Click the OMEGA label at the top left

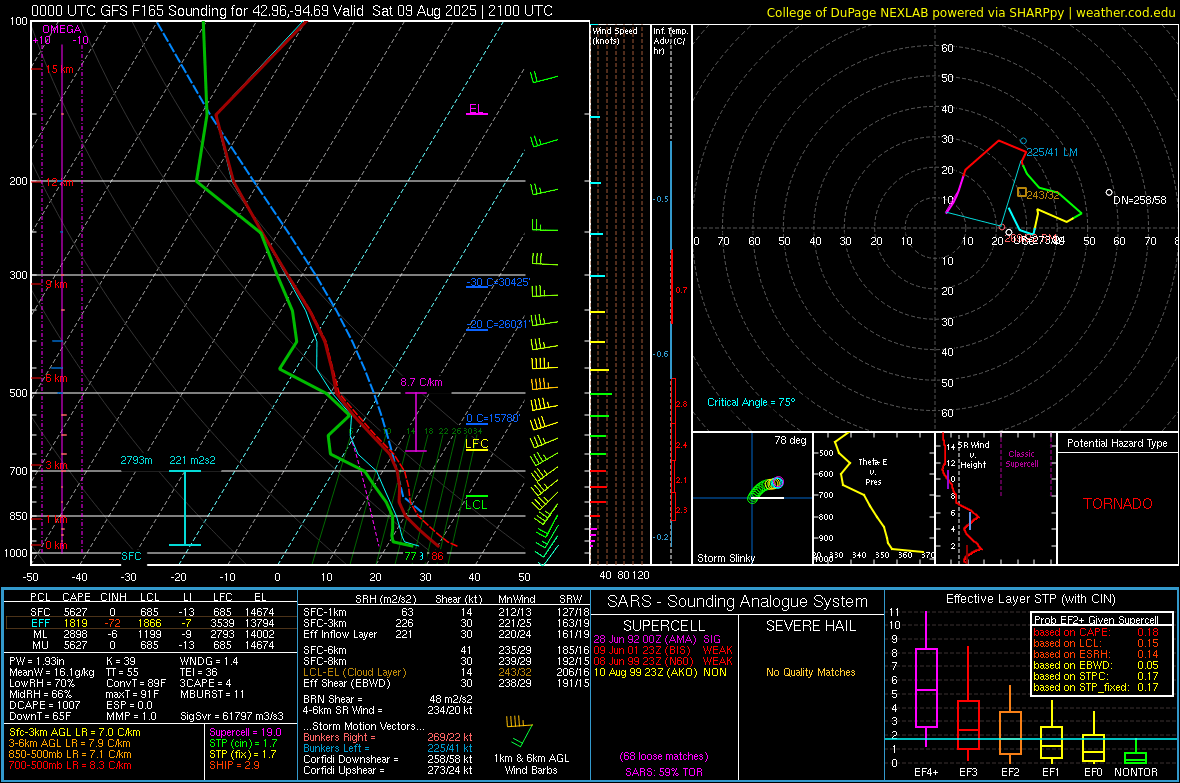pos(61,29)
